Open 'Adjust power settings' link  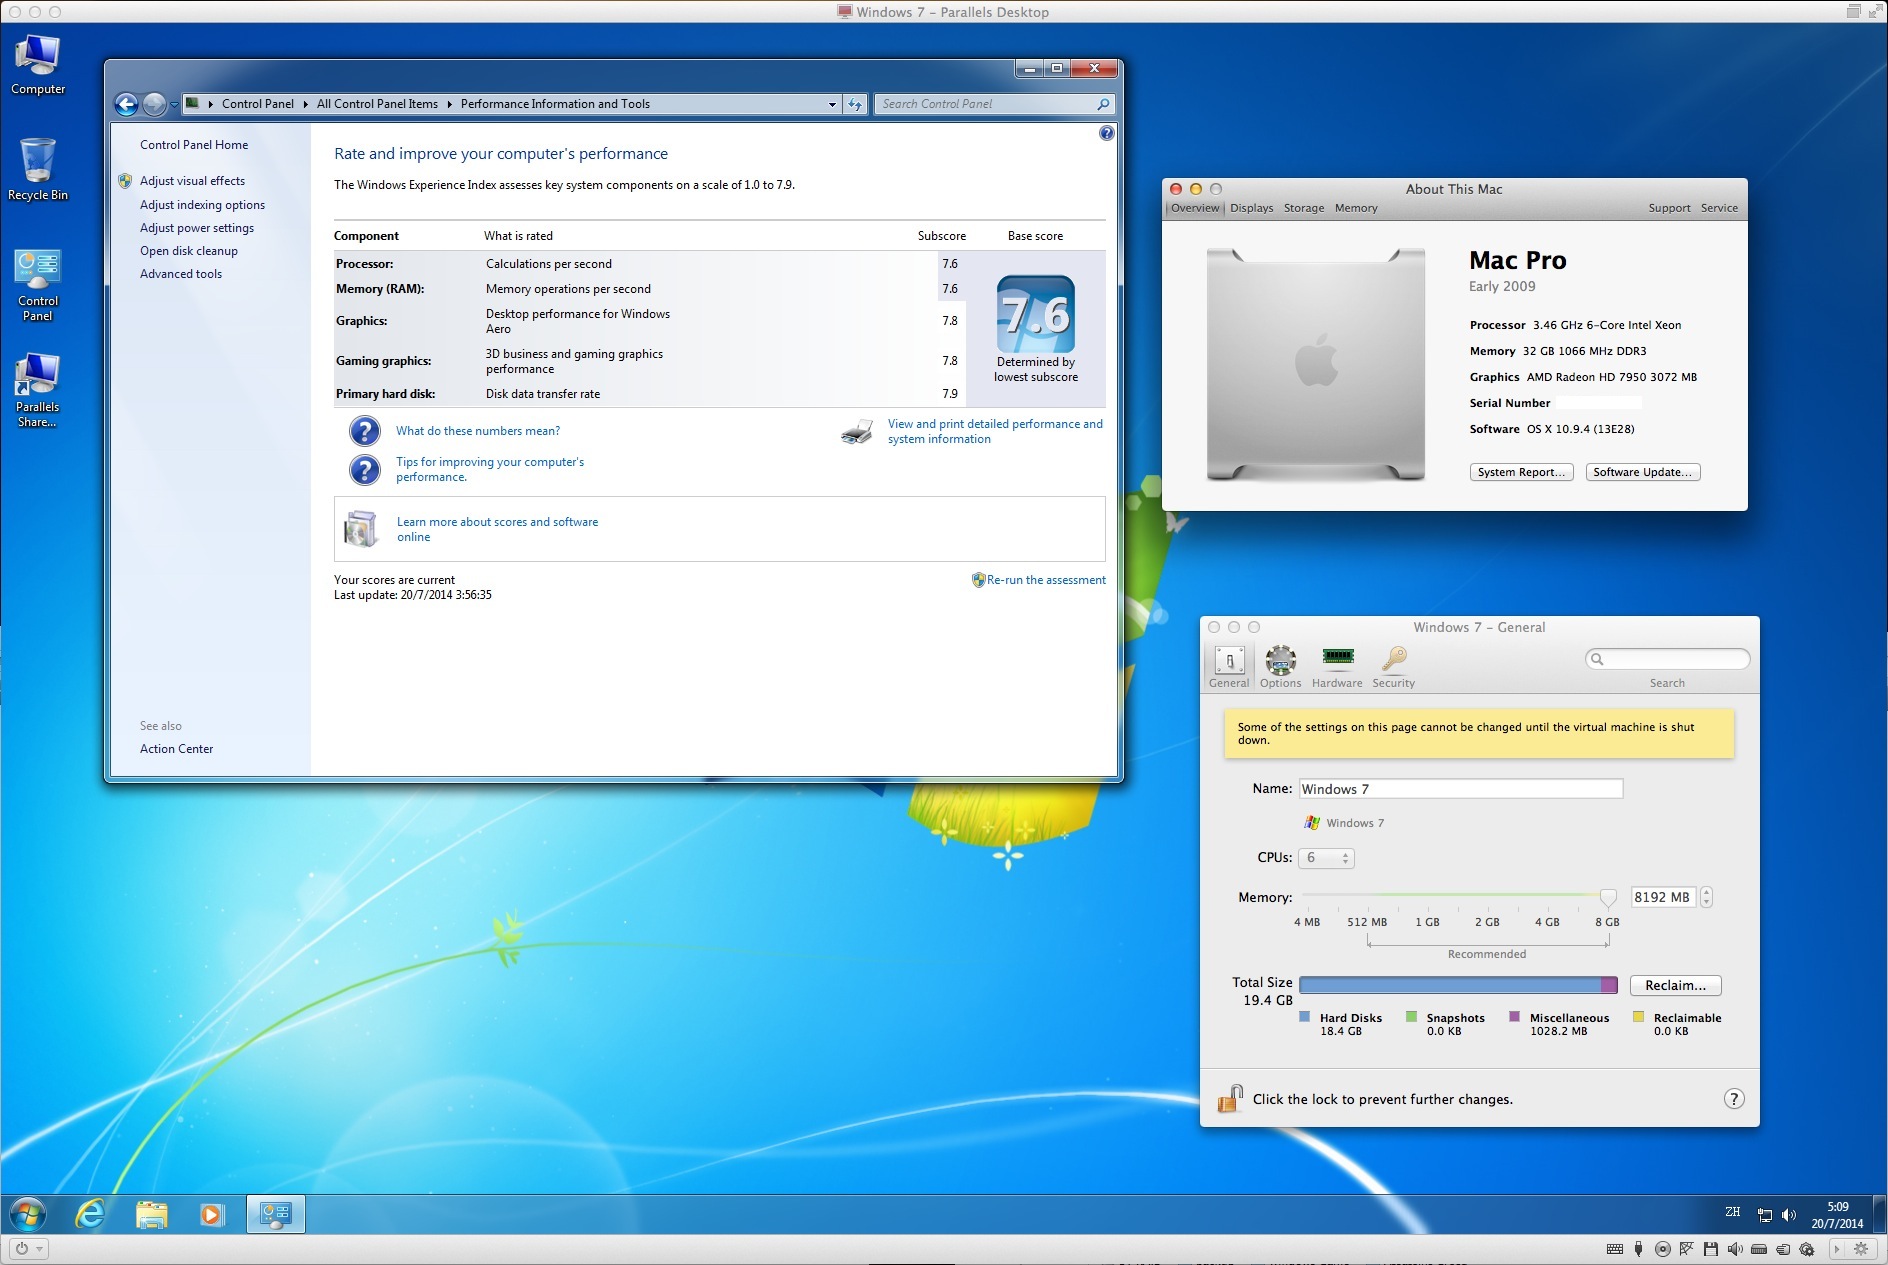[197, 228]
